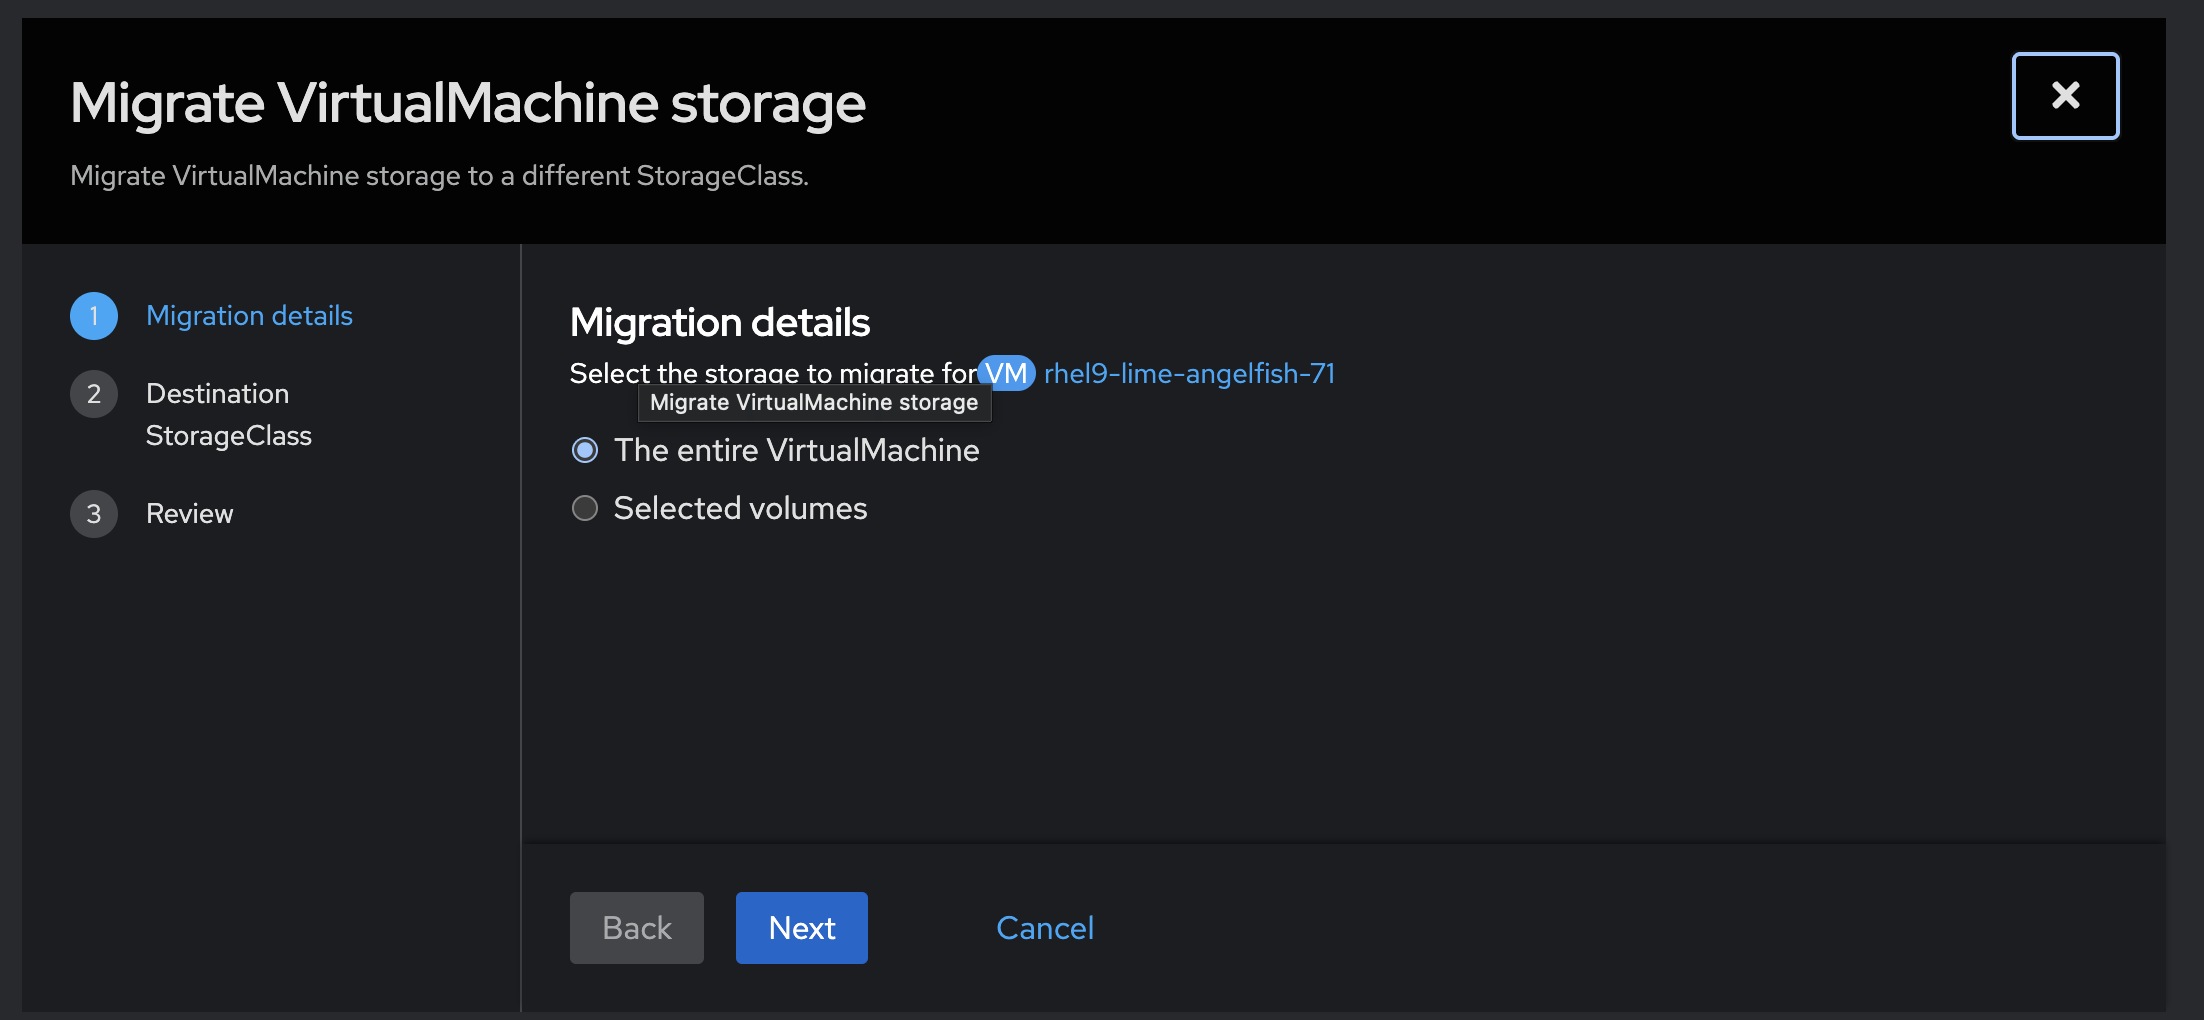Cancel the storage migration wizard

(x=1045, y=928)
